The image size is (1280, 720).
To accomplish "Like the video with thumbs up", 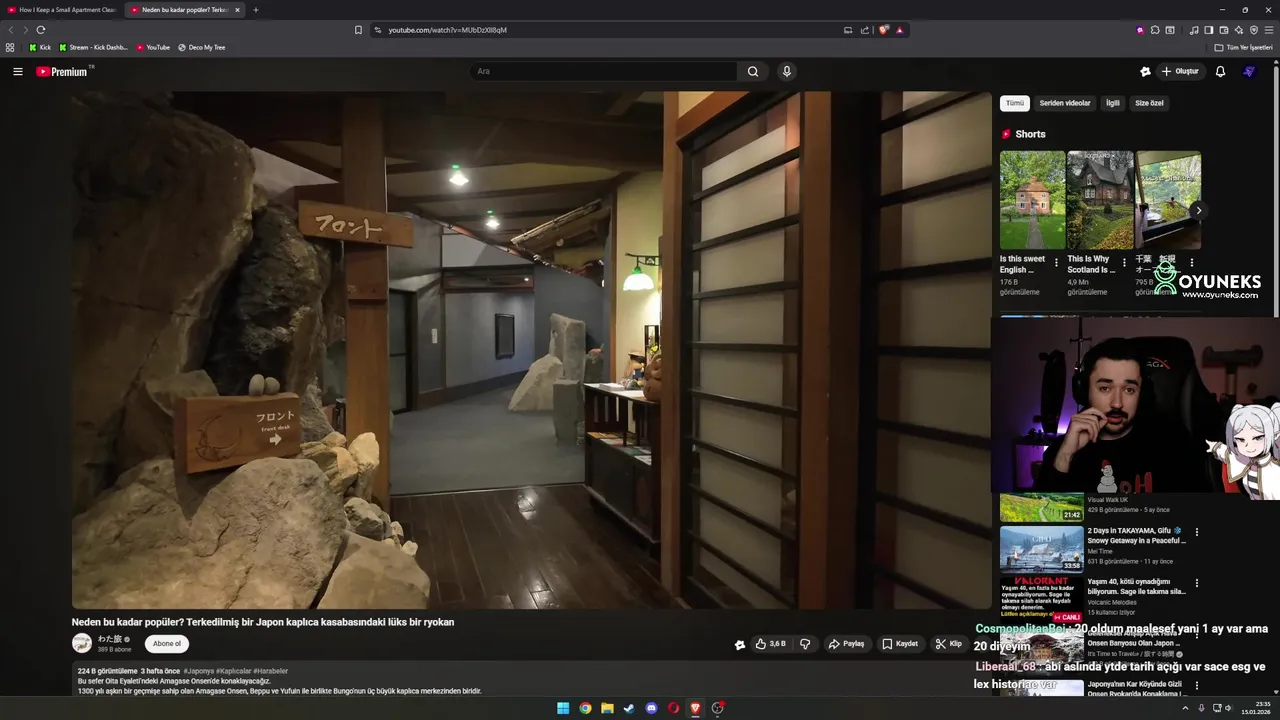I will click(x=770, y=644).
